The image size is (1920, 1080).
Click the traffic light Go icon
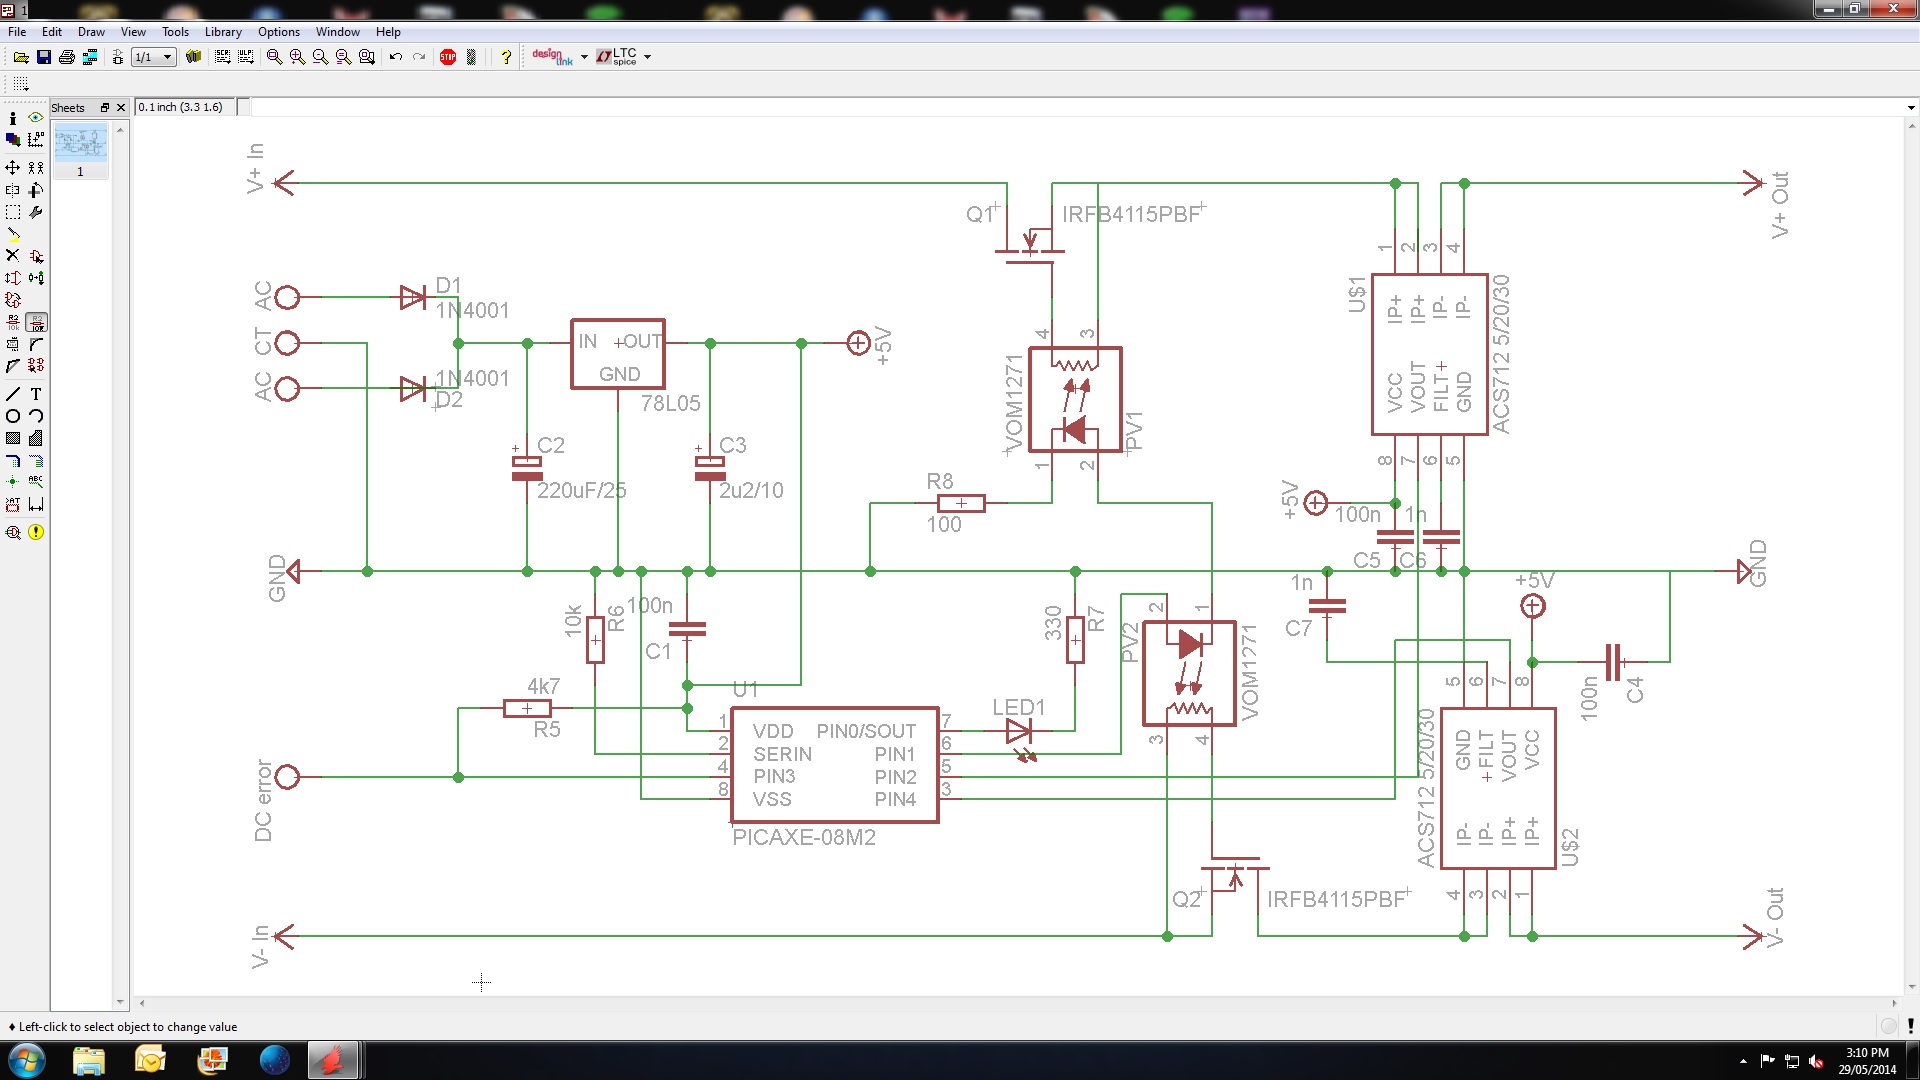pyautogui.click(x=472, y=57)
